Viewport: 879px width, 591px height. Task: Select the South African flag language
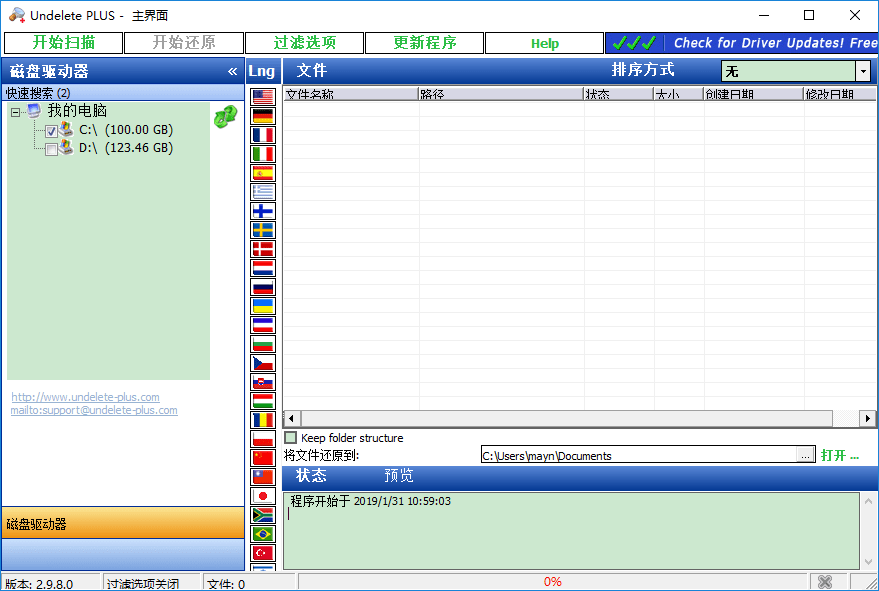pyautogui.click(x=263, y=515)
